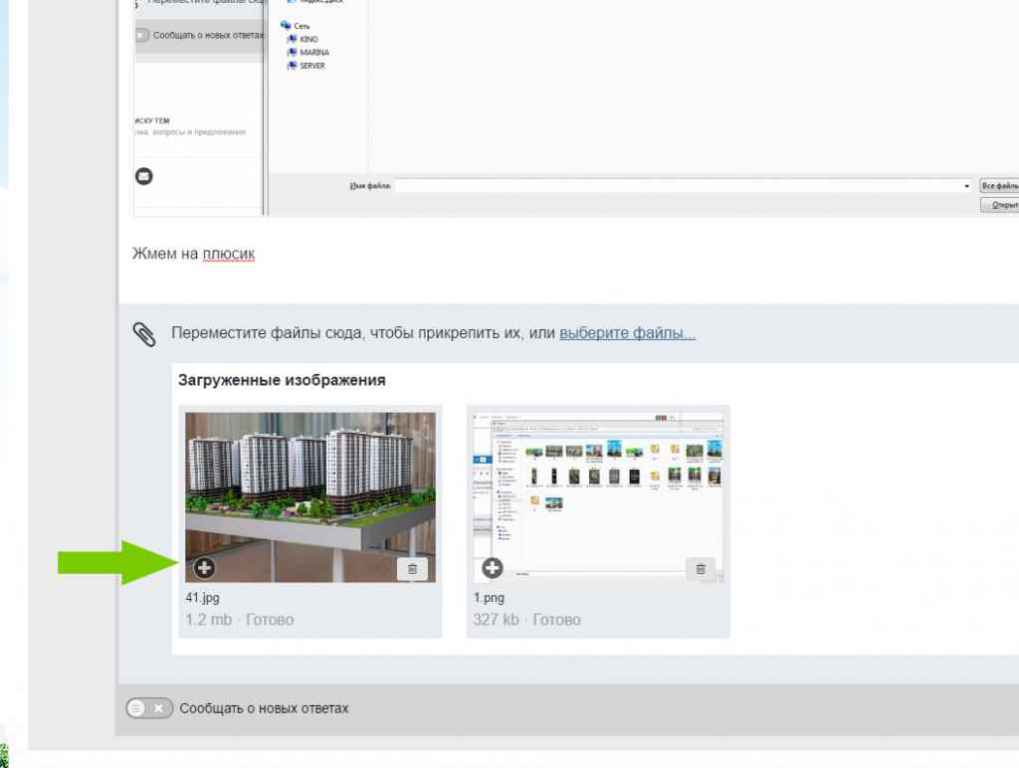Click the '41.jpg' file name
The width and height of the screenshot is (1019, 768).
(203, 598)
